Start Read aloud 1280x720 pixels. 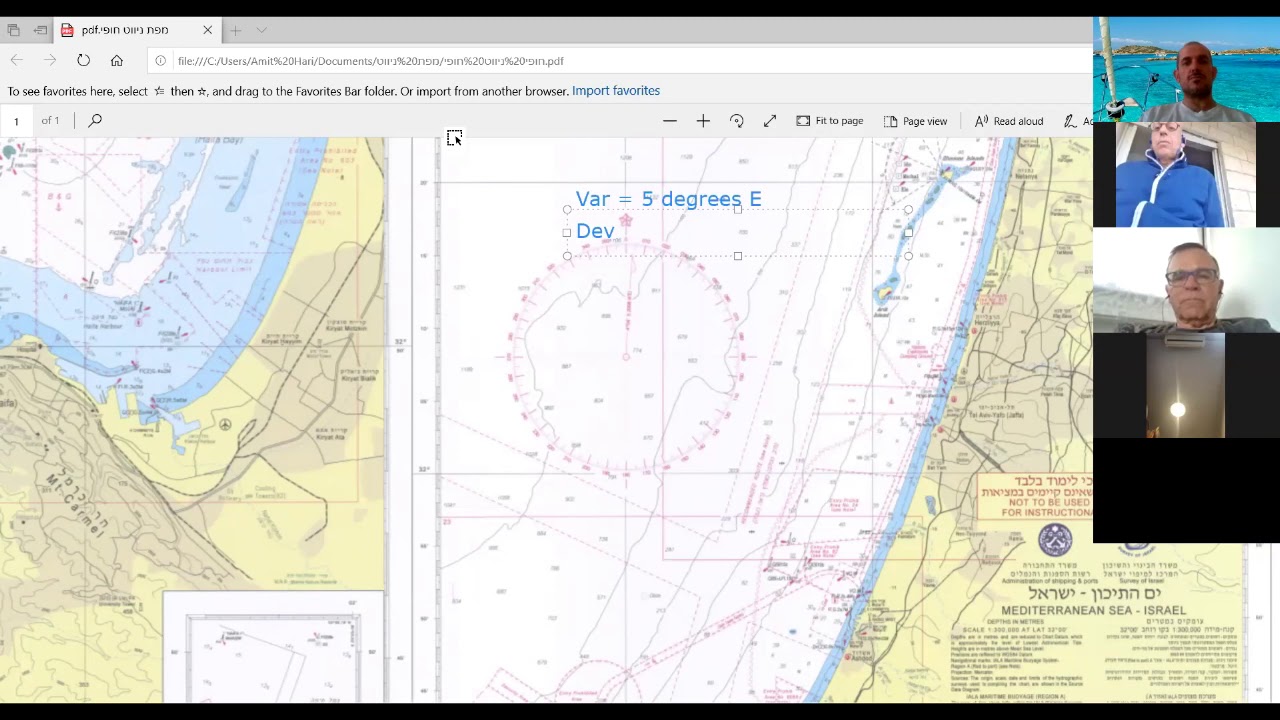[x=1009, y=121]
